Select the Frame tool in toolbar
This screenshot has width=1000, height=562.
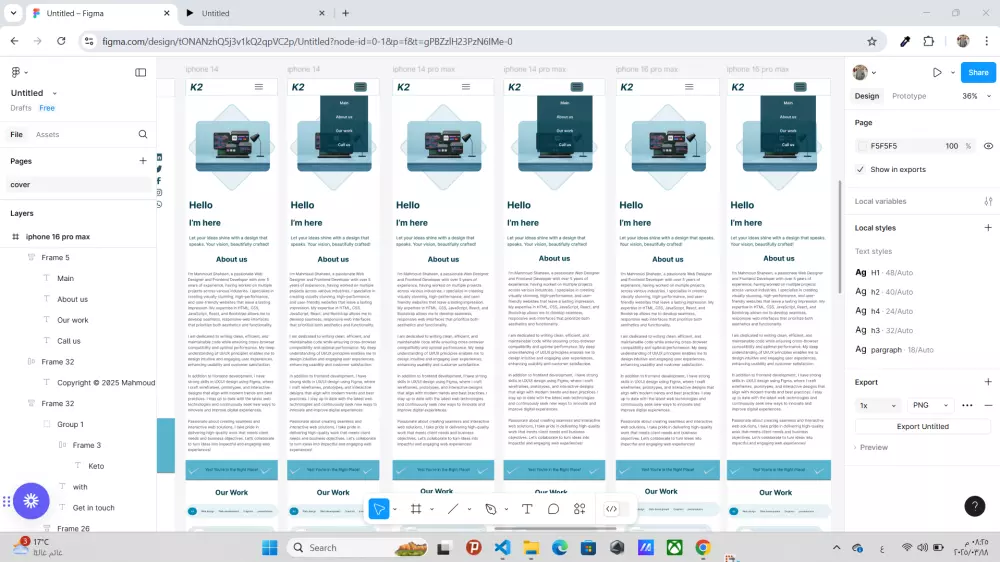416,509
